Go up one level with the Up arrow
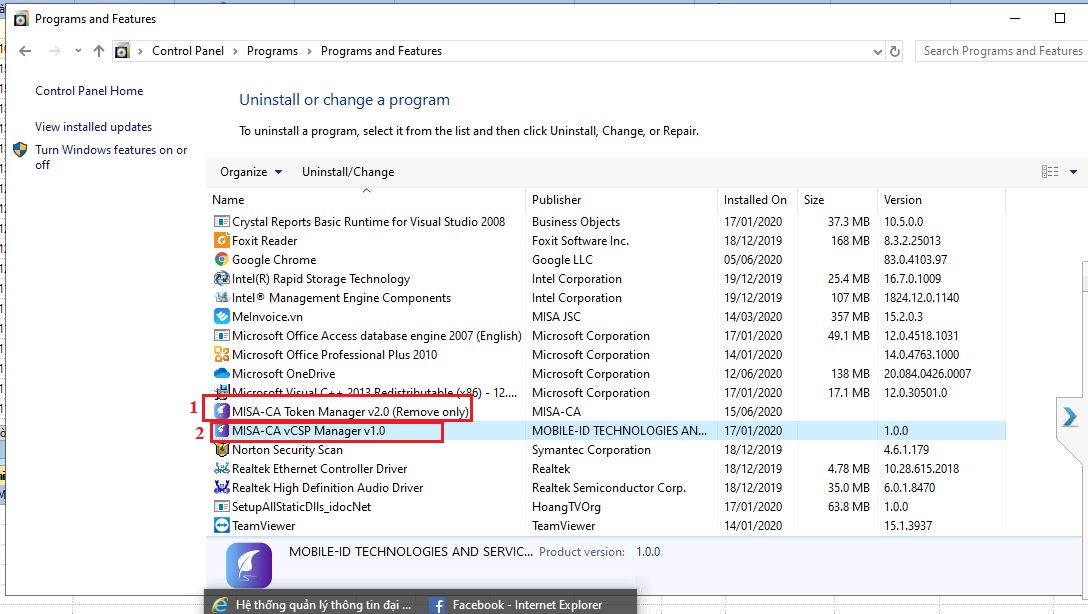Image resolution: width=1088 pixels, height=614 pixels. pyautogui.click(x=99, y=51)
